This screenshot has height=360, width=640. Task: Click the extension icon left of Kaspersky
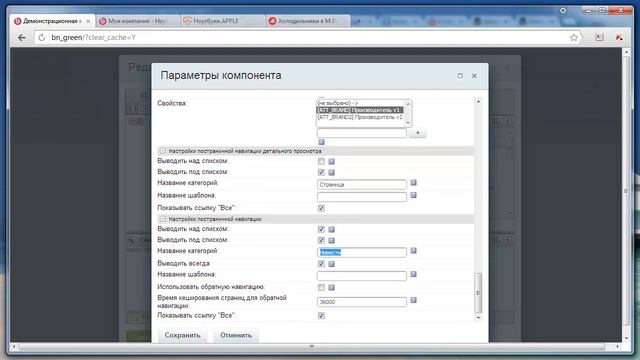click(x=599, y=38)
